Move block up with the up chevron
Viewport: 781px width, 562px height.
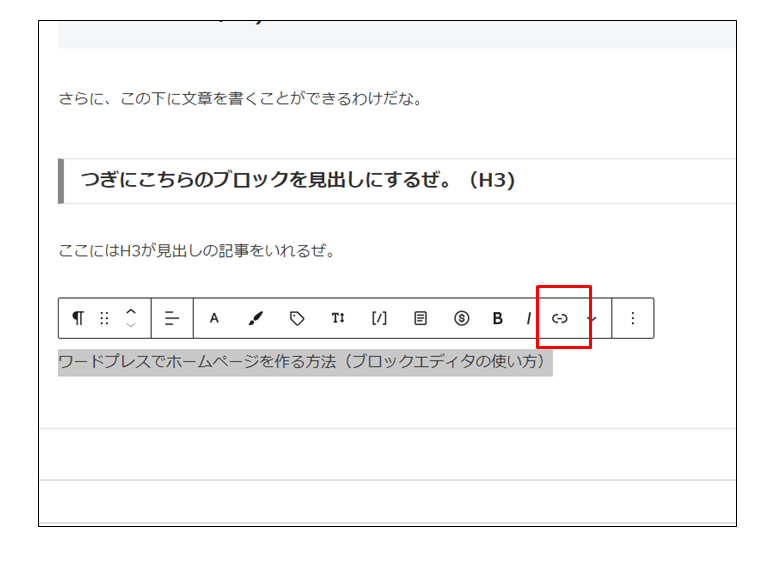[x=131, y=311]
